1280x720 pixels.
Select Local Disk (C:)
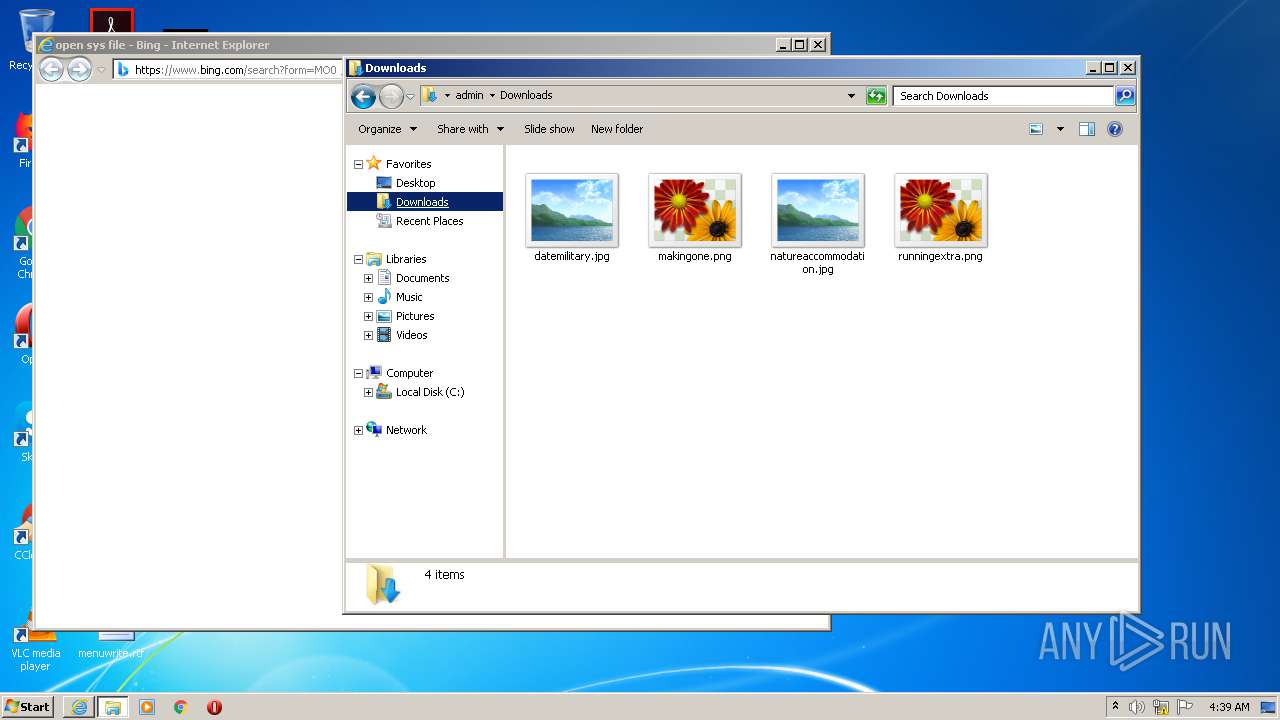coord(430,392)
